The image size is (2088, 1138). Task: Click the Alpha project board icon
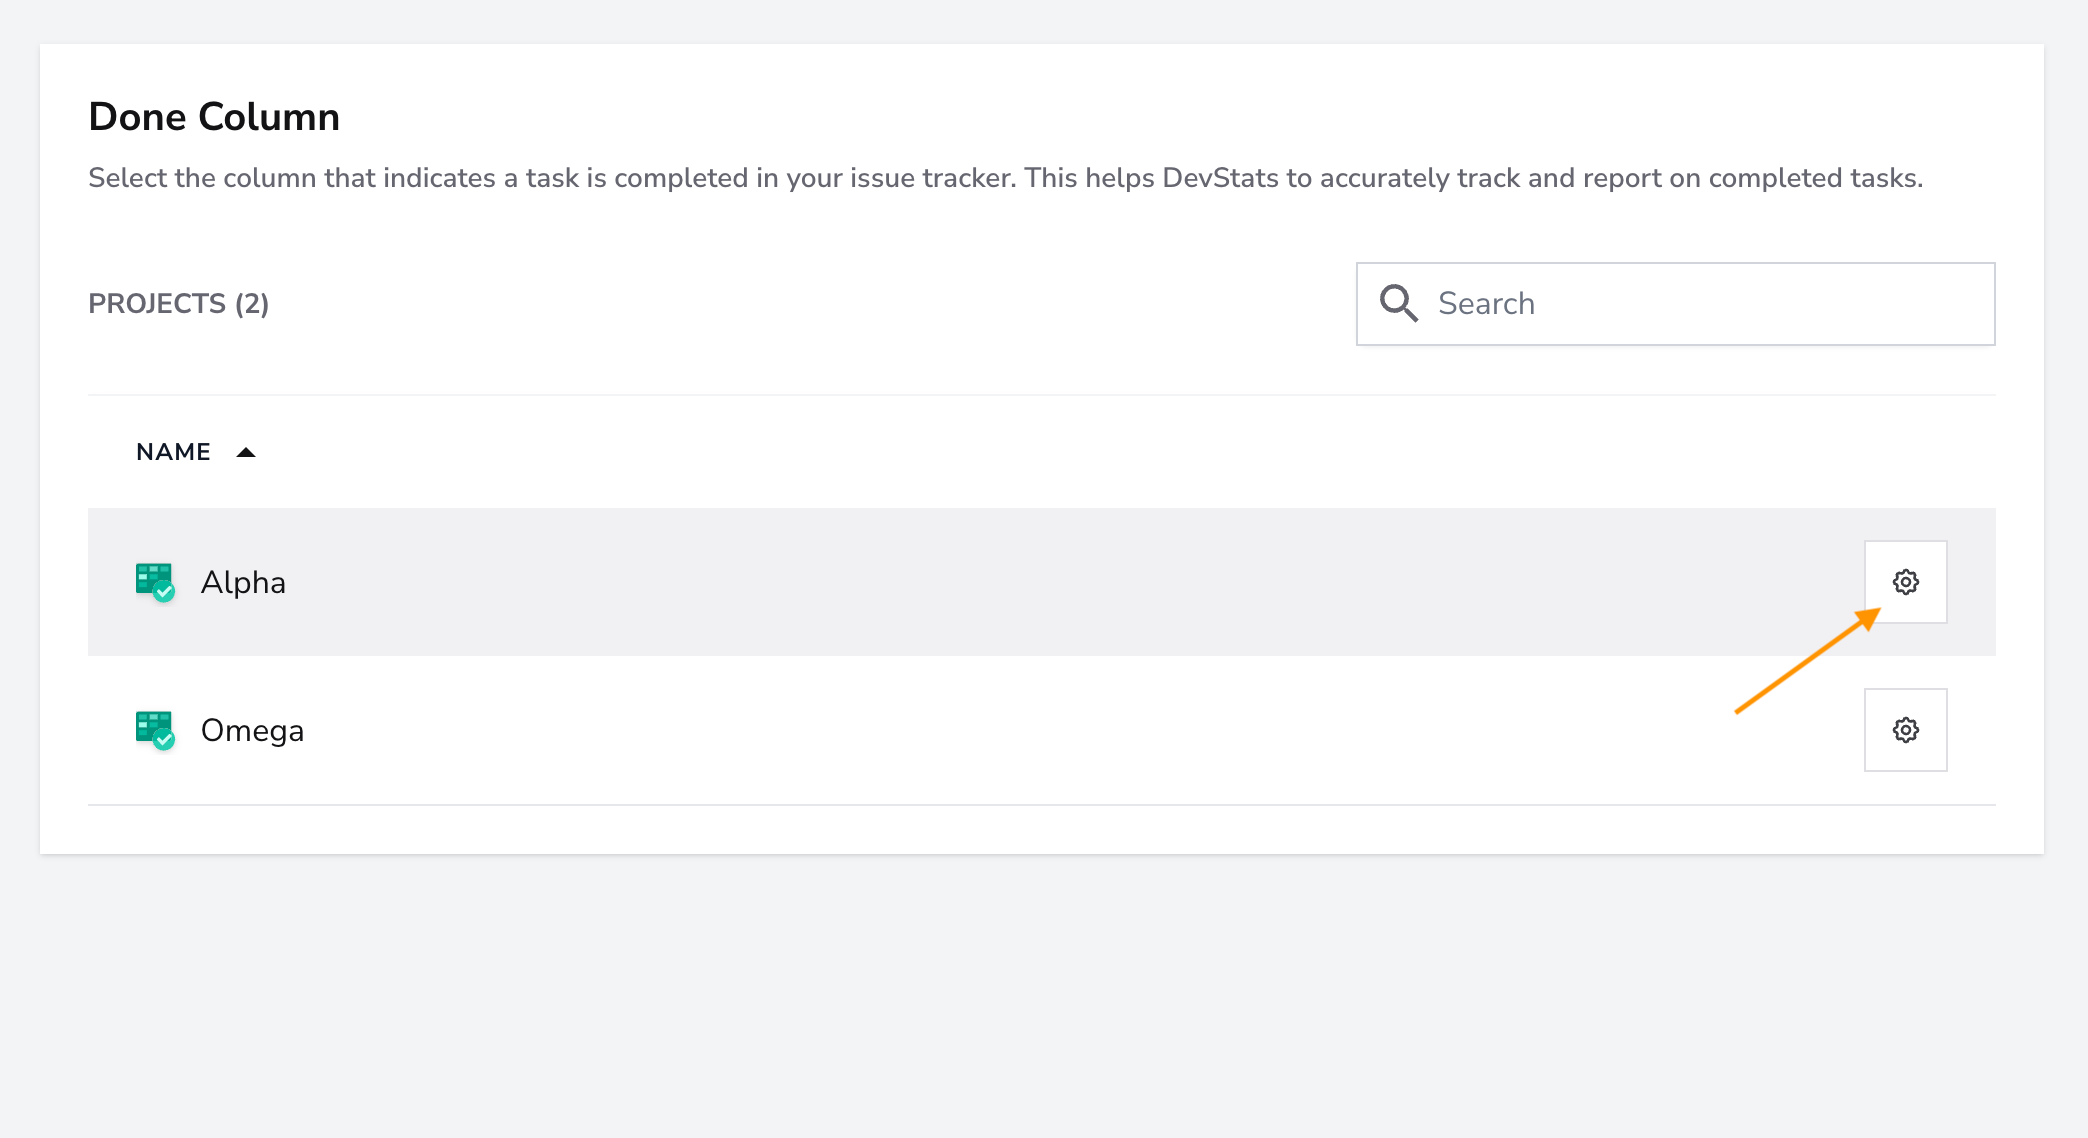tap(153, 581)
